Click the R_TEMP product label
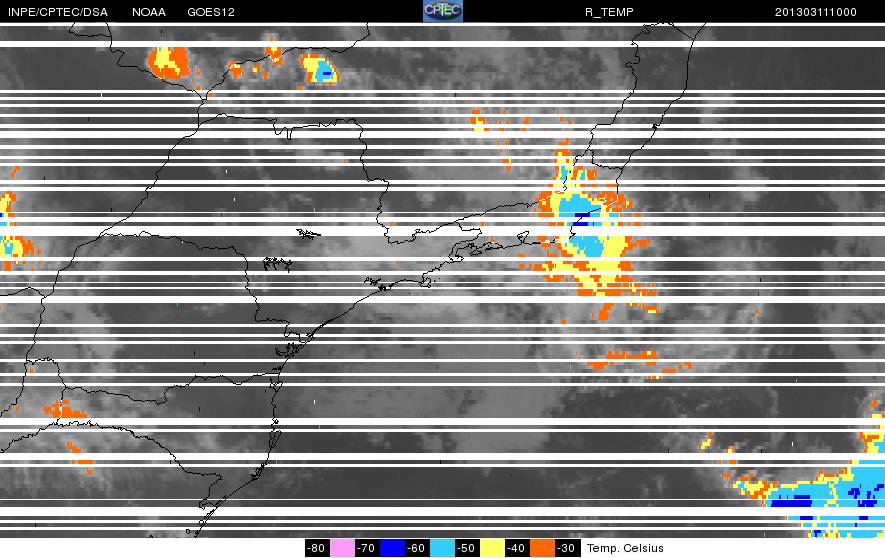Screen dimensions: 885x558 (x=609, y=12)
